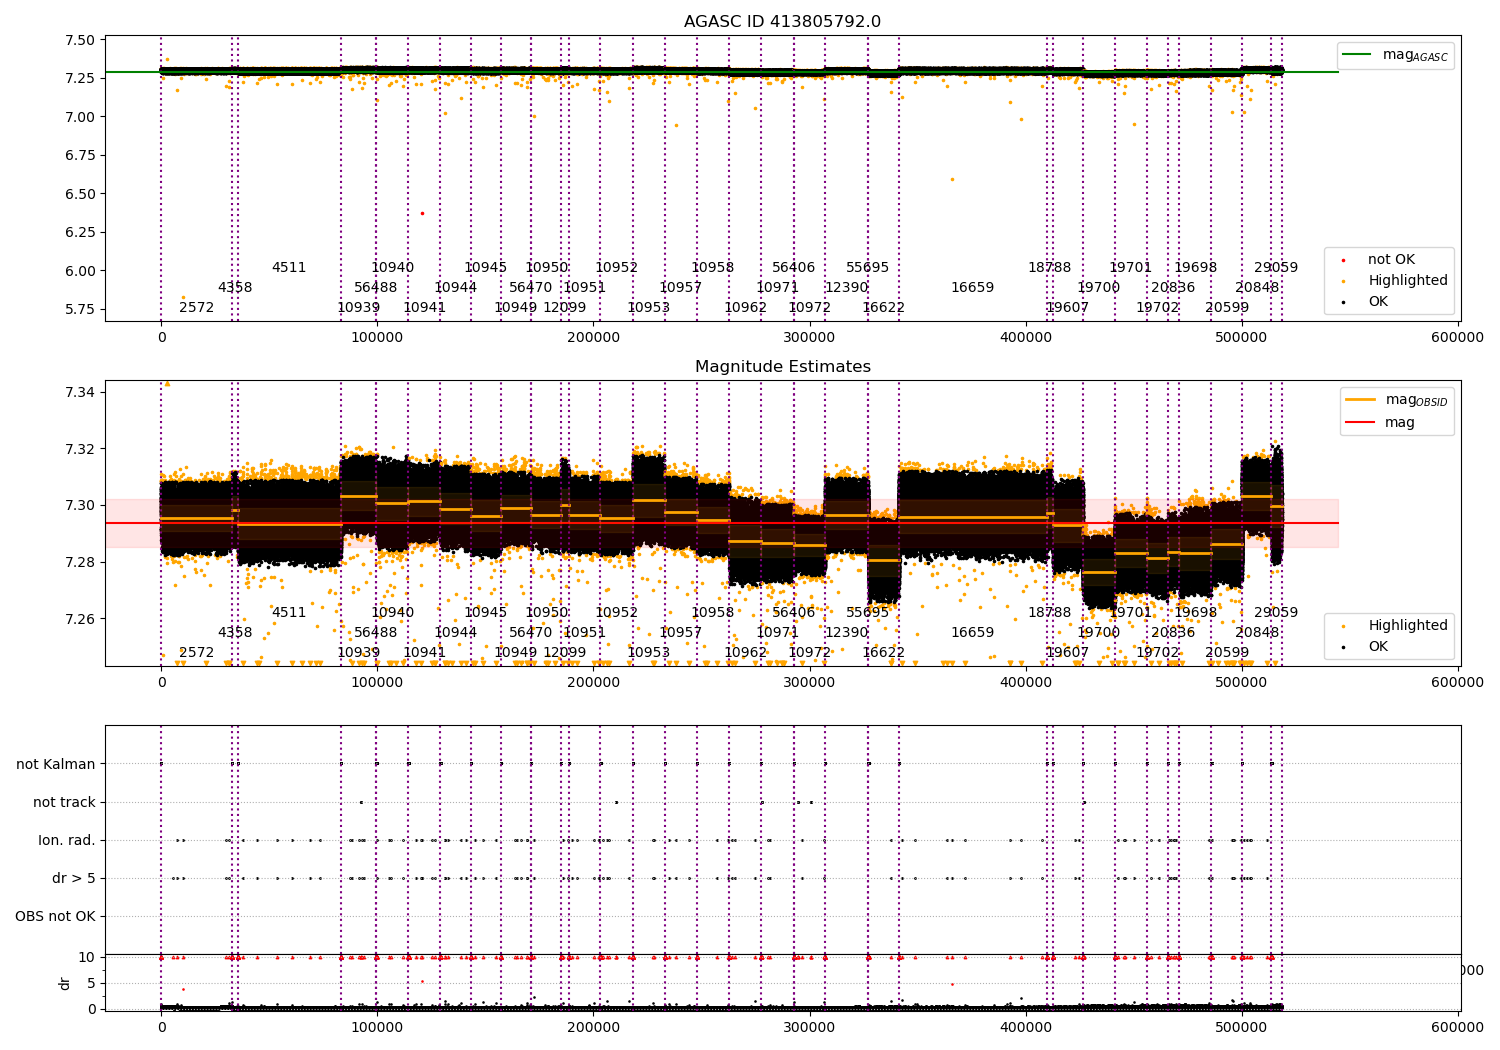Screen dimensions: 1500x1050
Task: Select the 'dr > 5' axis label
Action: point(74,878)
